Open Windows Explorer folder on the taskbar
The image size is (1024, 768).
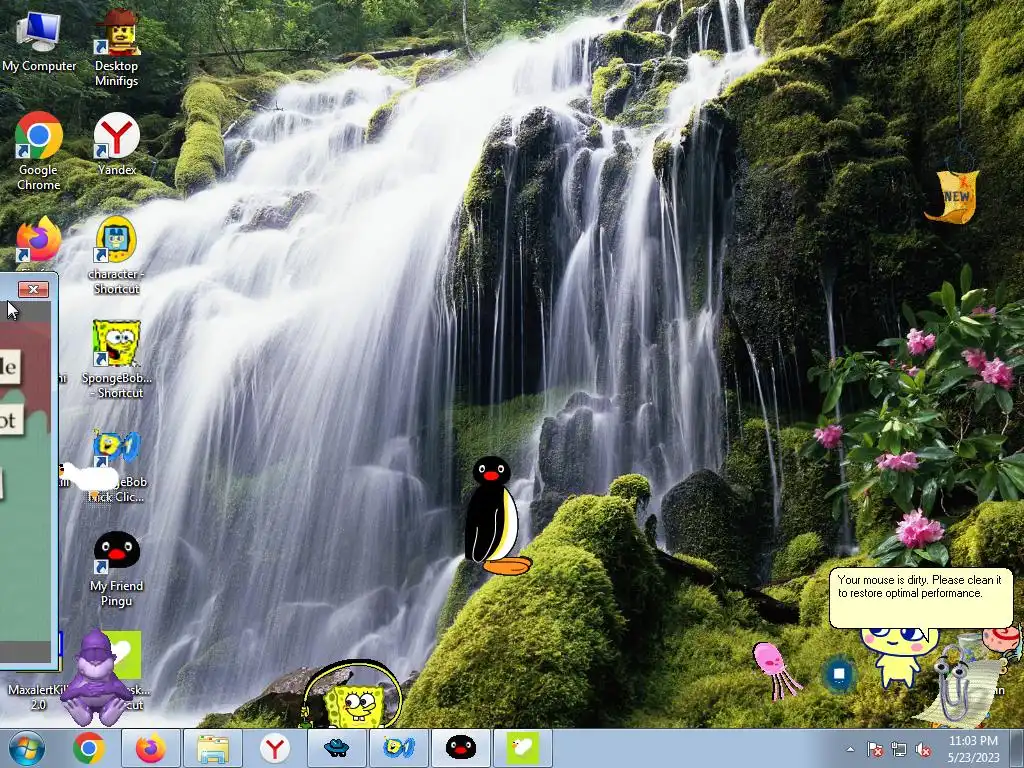213,748
